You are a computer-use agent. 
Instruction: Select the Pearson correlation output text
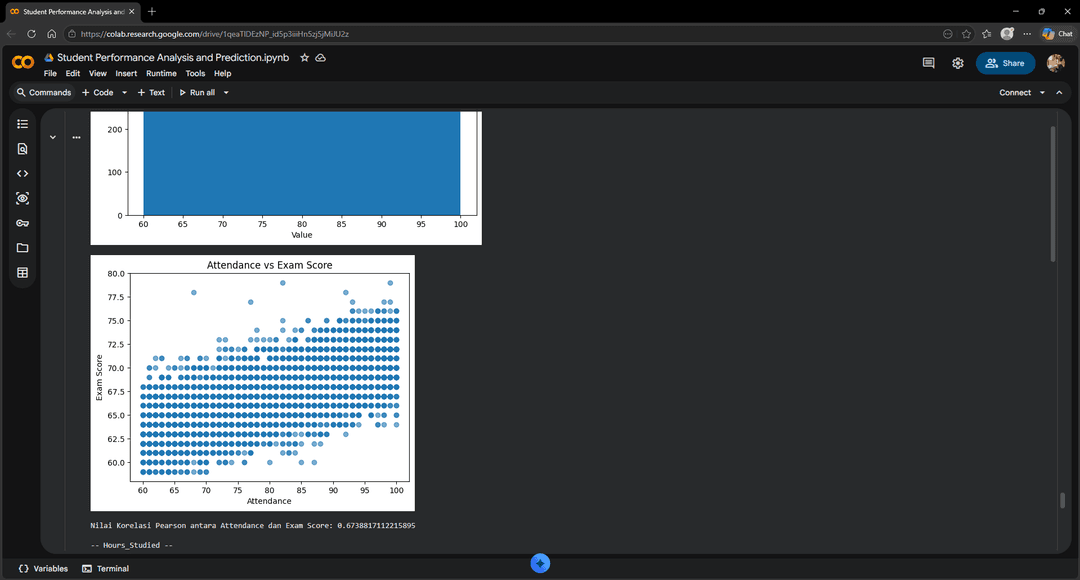pos(252,526)
